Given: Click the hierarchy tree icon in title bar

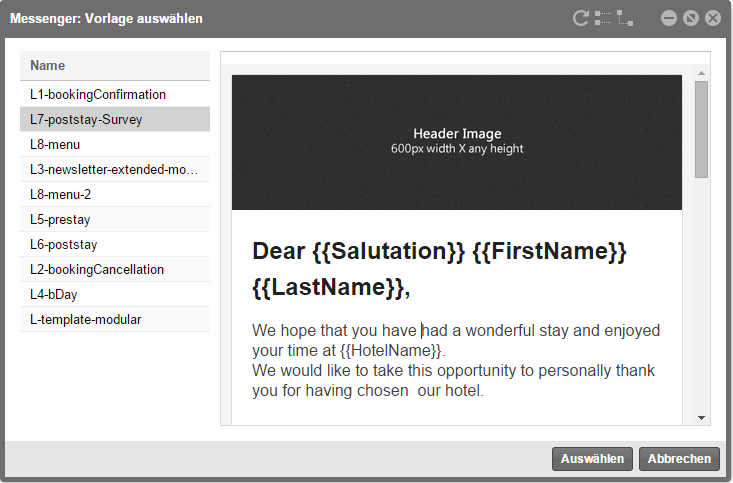Looking at the screenshot, I should (625, 18).
